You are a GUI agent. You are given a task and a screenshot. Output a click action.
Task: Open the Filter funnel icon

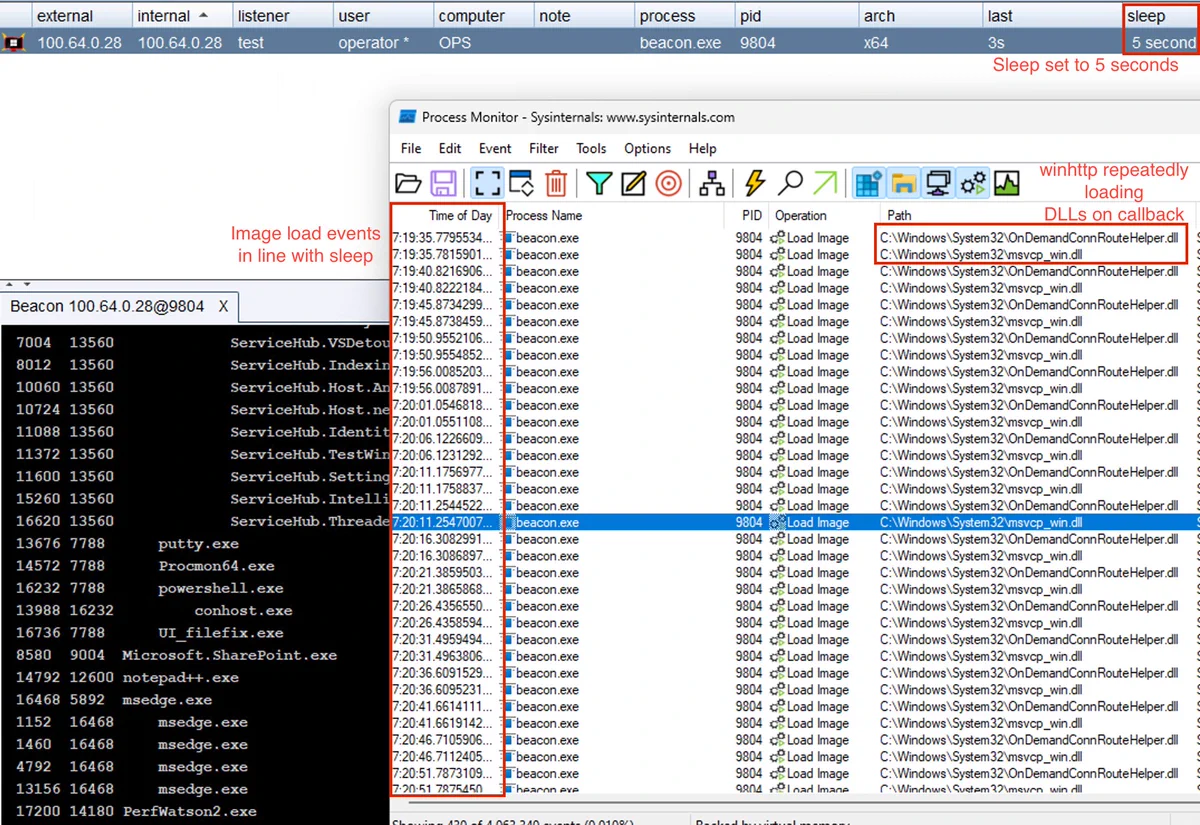point(599,183)
